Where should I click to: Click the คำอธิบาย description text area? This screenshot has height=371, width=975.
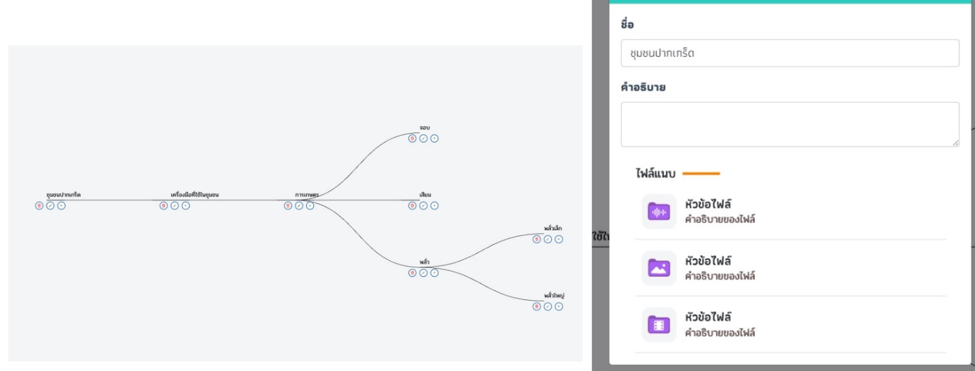click(x=790, y=124)
